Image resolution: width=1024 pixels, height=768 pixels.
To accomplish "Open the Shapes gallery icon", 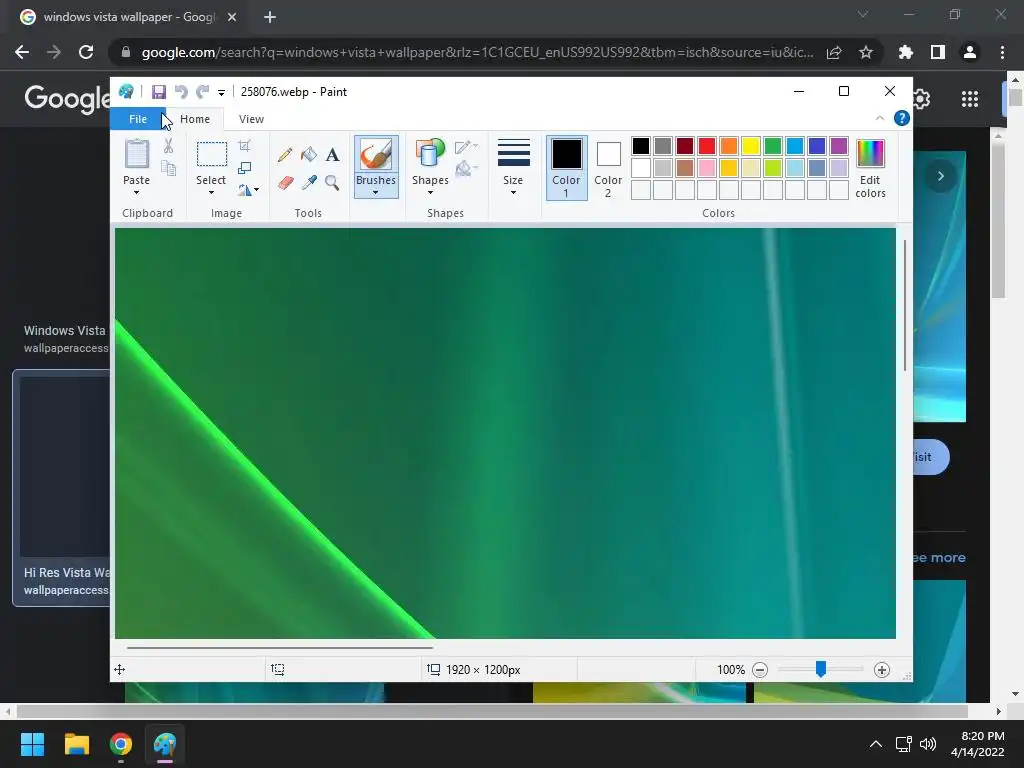I will click(x=430, y=154).
